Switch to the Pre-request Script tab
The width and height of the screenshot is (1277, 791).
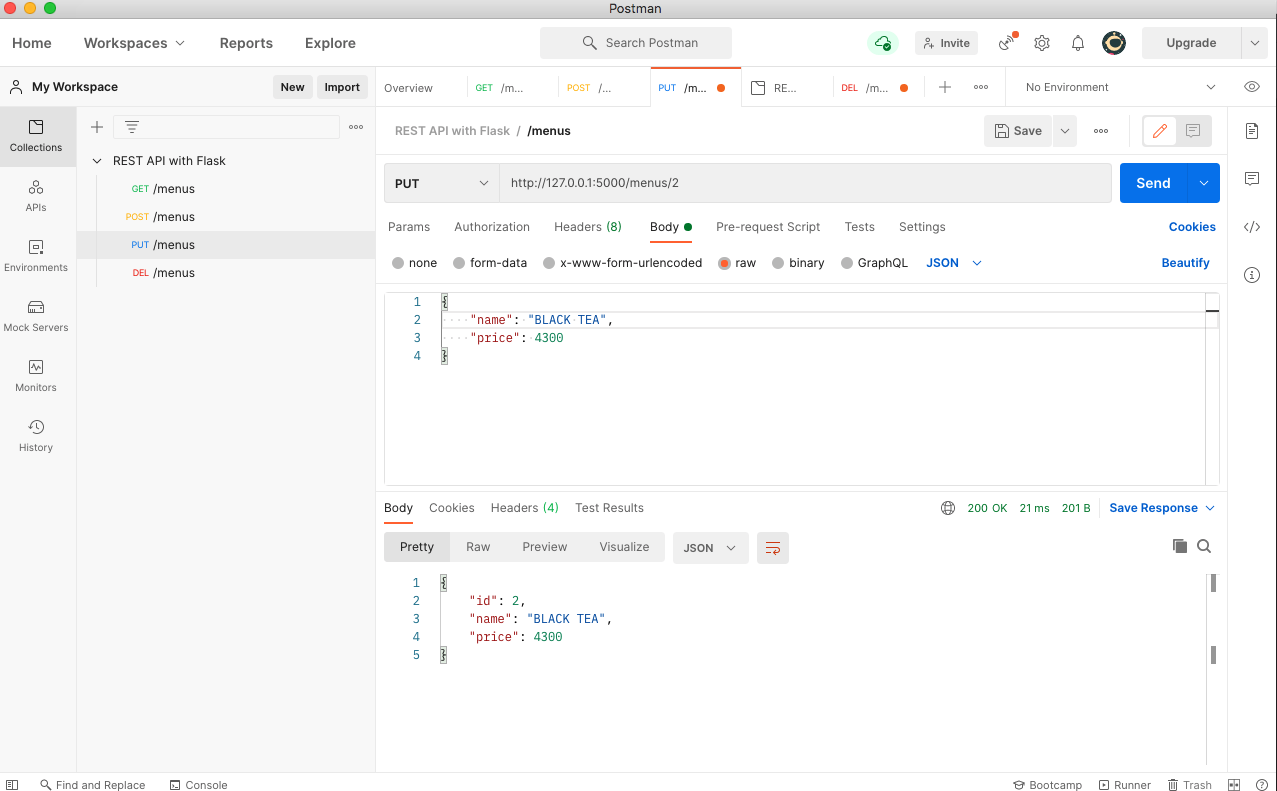768,227
